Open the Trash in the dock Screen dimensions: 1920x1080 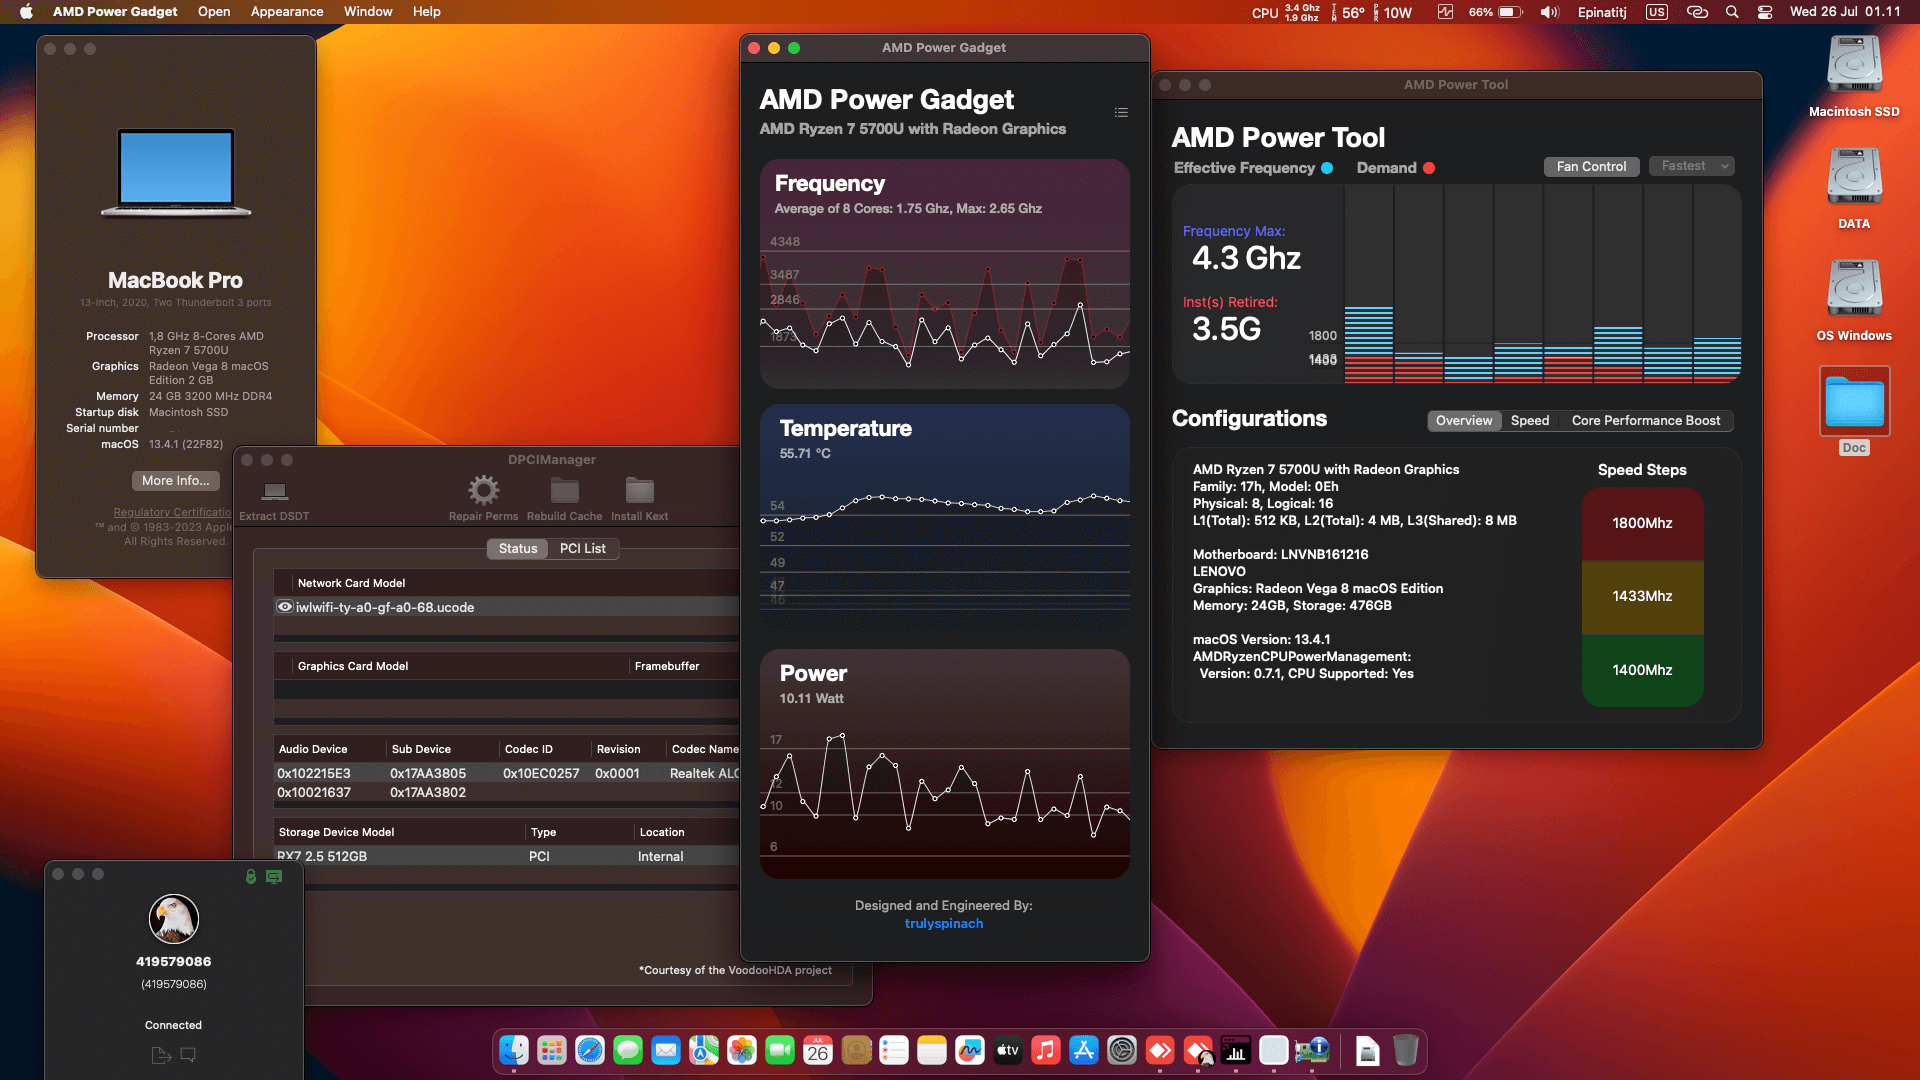1406,1050
